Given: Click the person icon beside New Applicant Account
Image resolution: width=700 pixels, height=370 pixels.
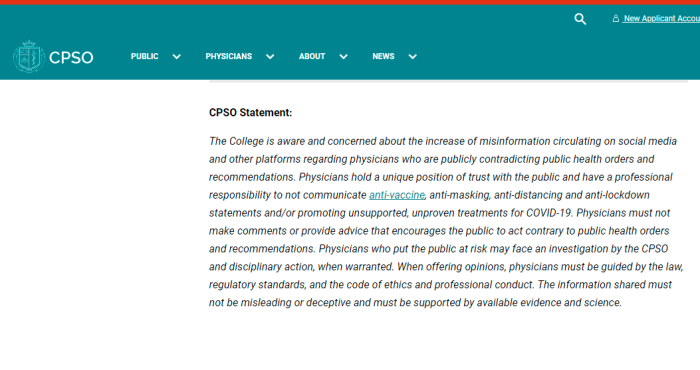Looking at the screenshot, I should 616,18.
